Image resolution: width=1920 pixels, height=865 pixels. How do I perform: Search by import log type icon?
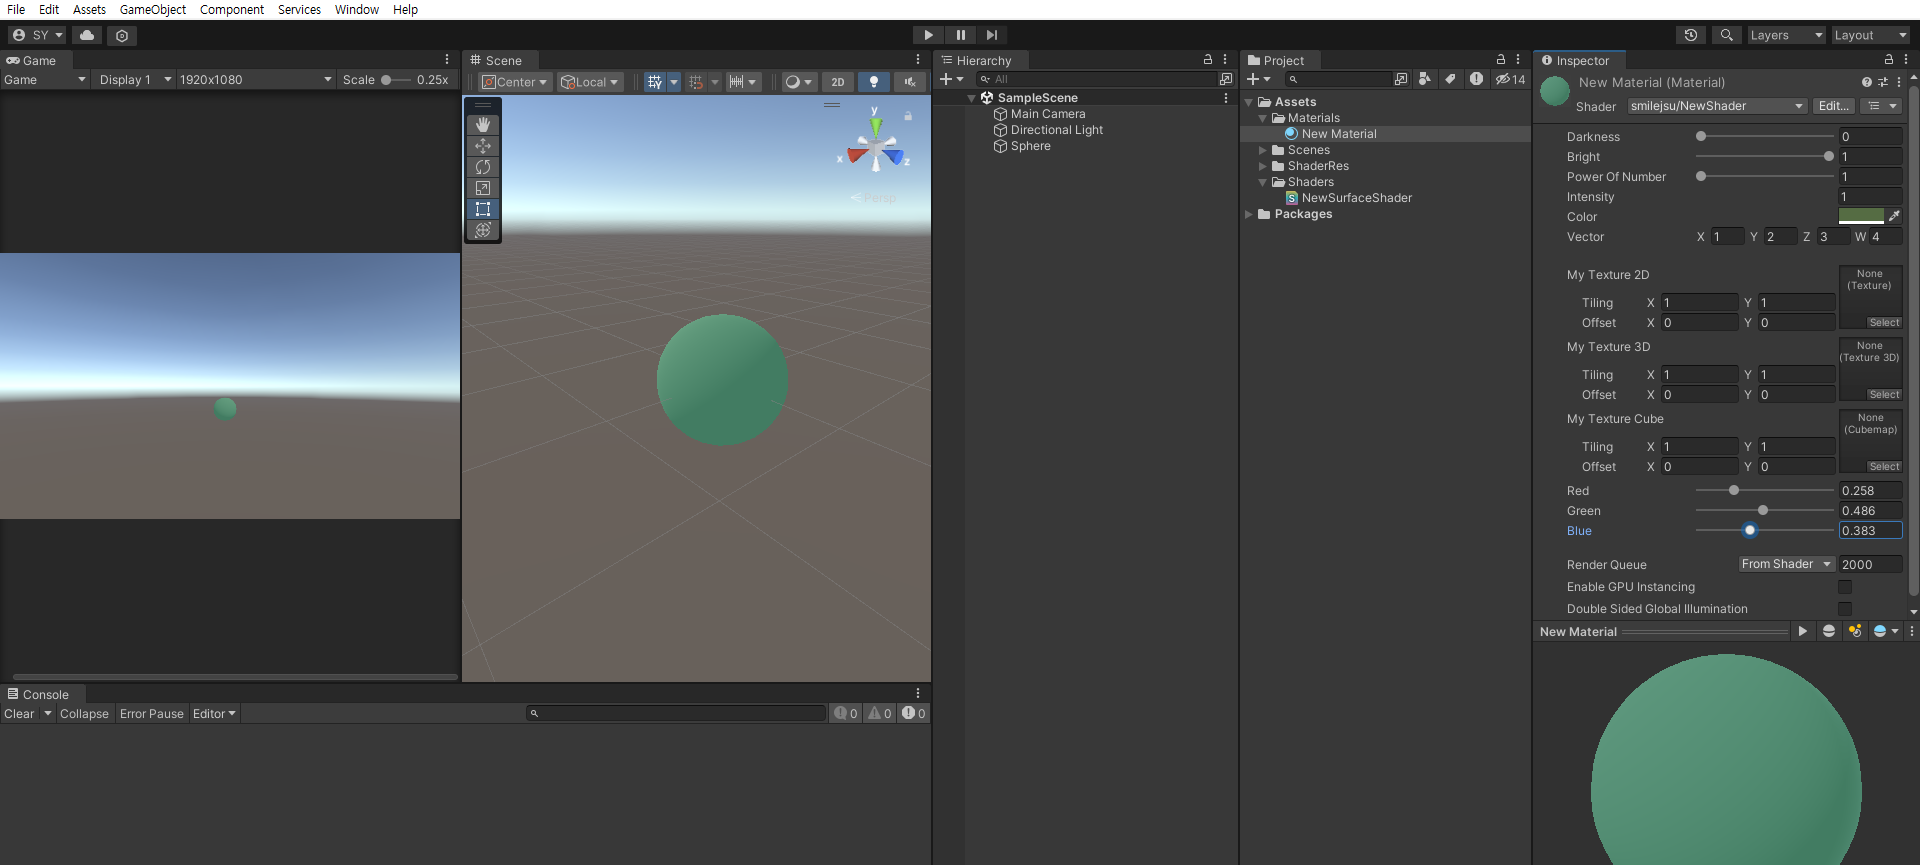[x=1476, y=79]
